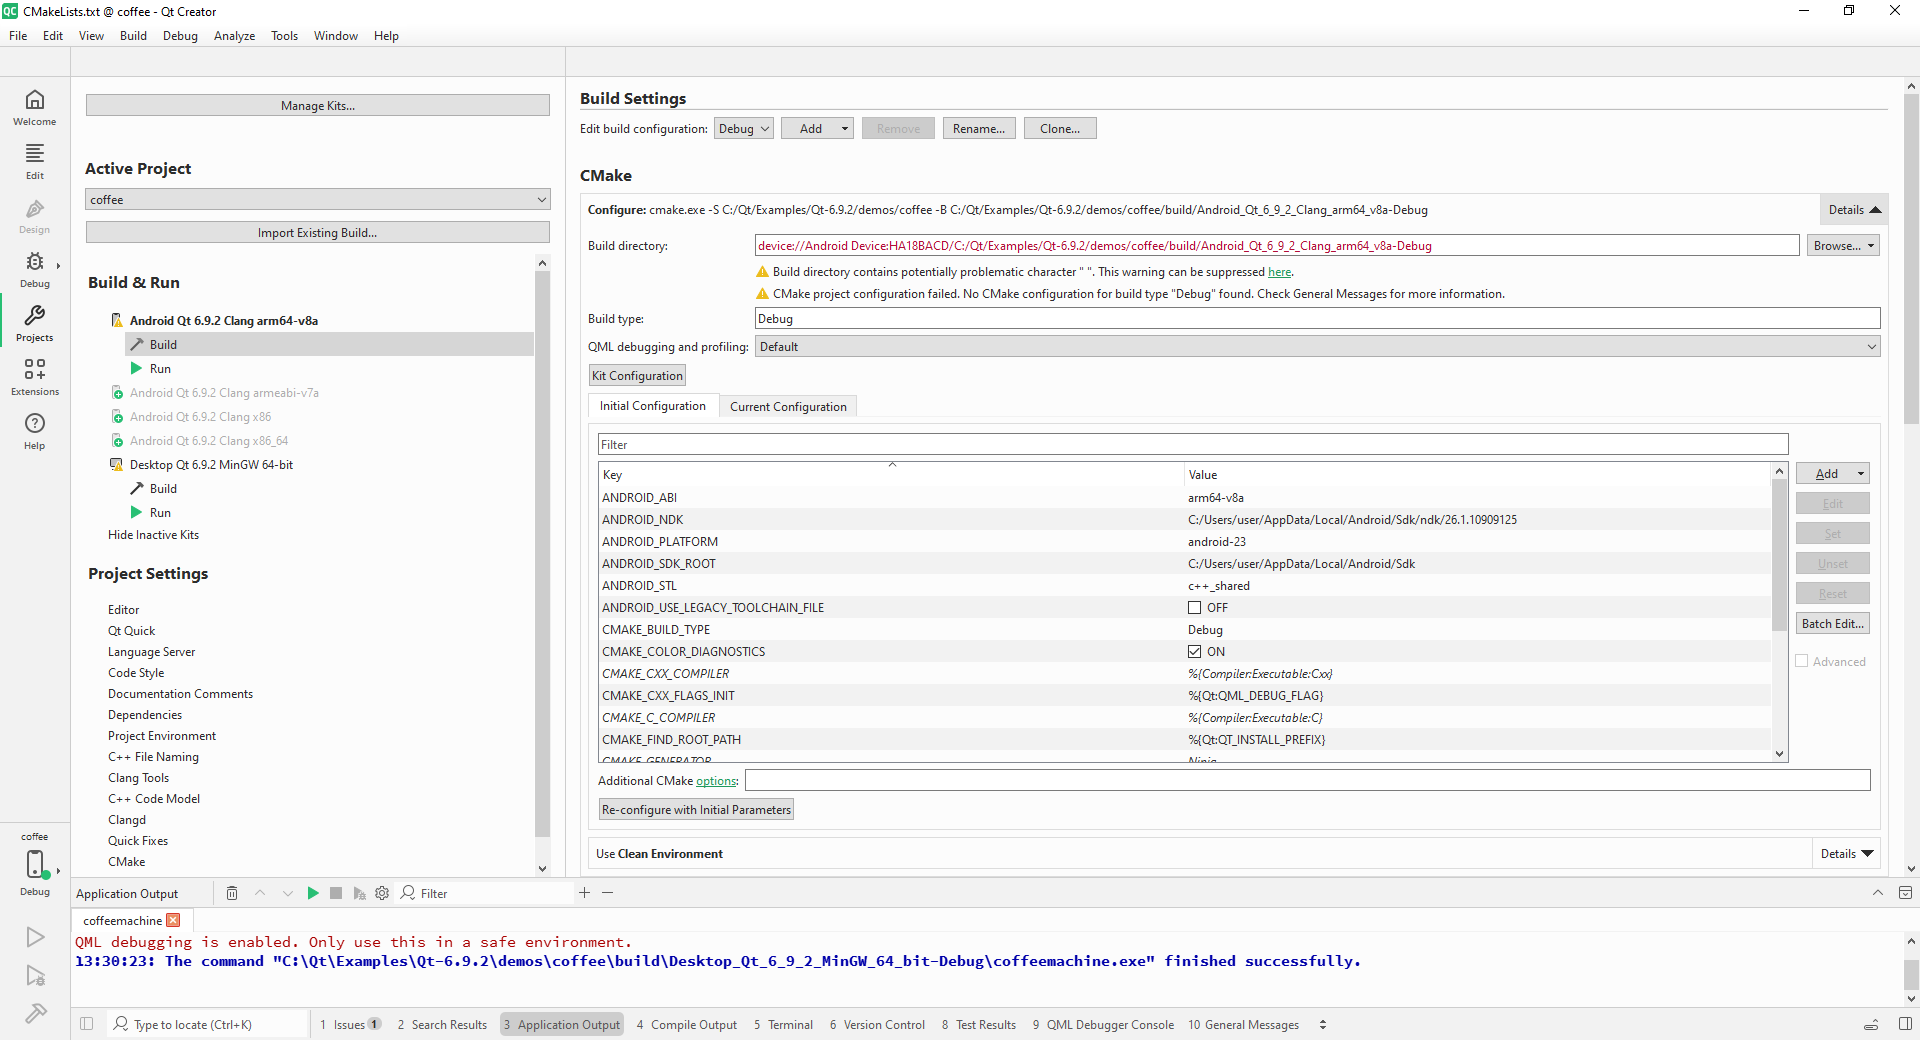Collapse the CMake Details section

(1854, 210)
